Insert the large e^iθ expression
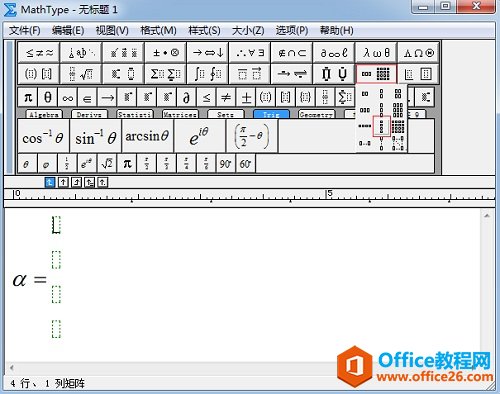 pos(200,136)
